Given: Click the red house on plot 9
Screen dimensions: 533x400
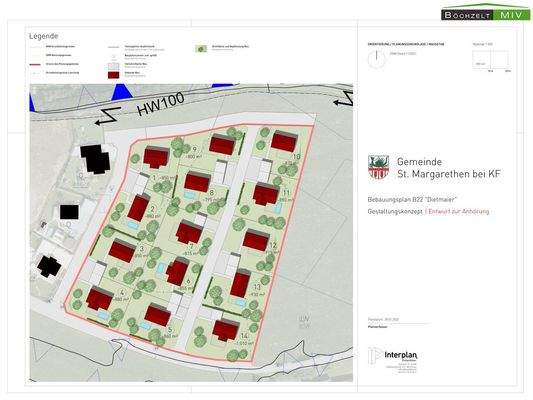Looking at the screenshot, I should [x=222, y=144].
